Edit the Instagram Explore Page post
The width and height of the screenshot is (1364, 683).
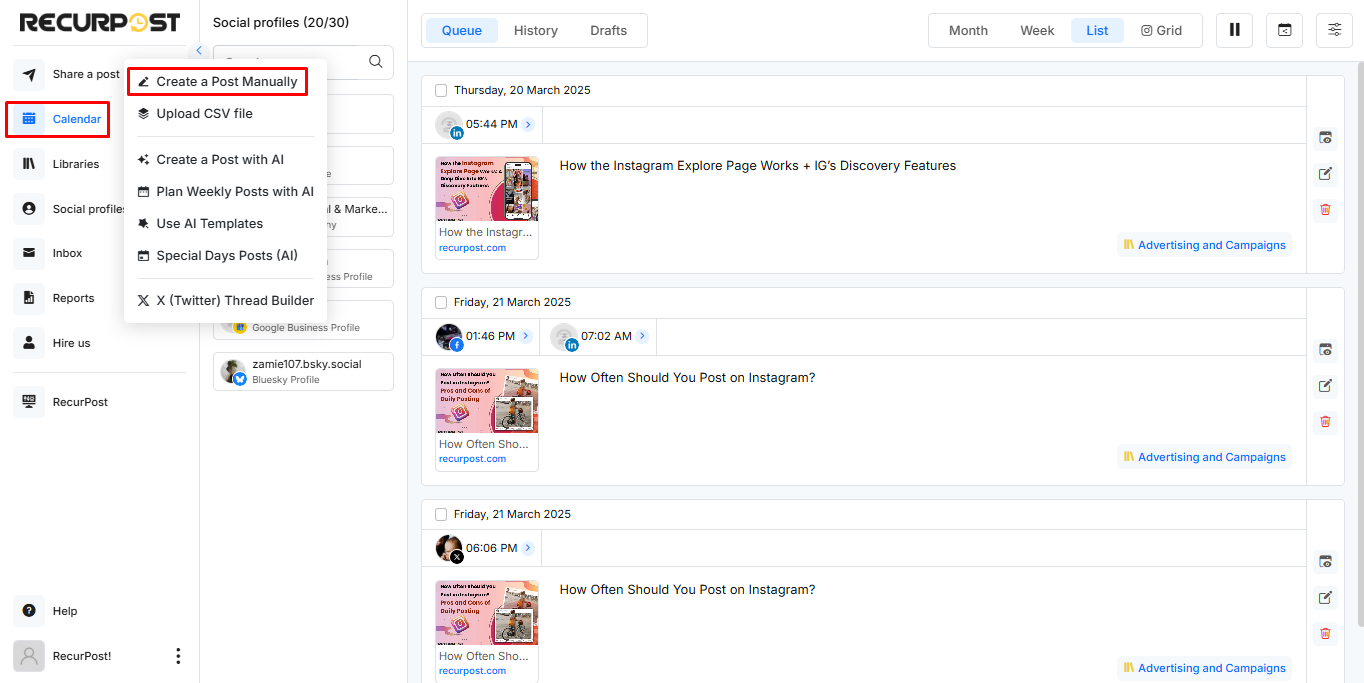[1325, 174]
